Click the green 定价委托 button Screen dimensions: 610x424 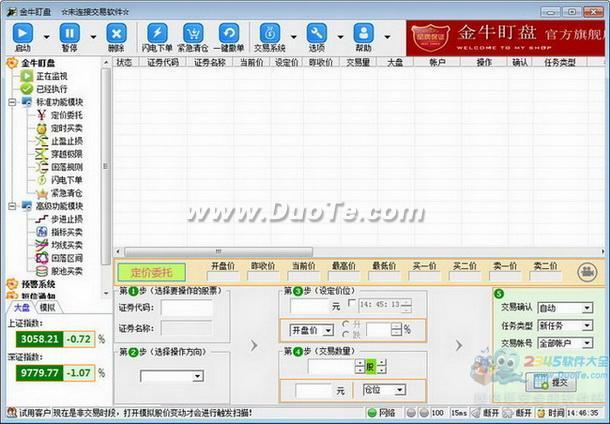coord(151,273)
